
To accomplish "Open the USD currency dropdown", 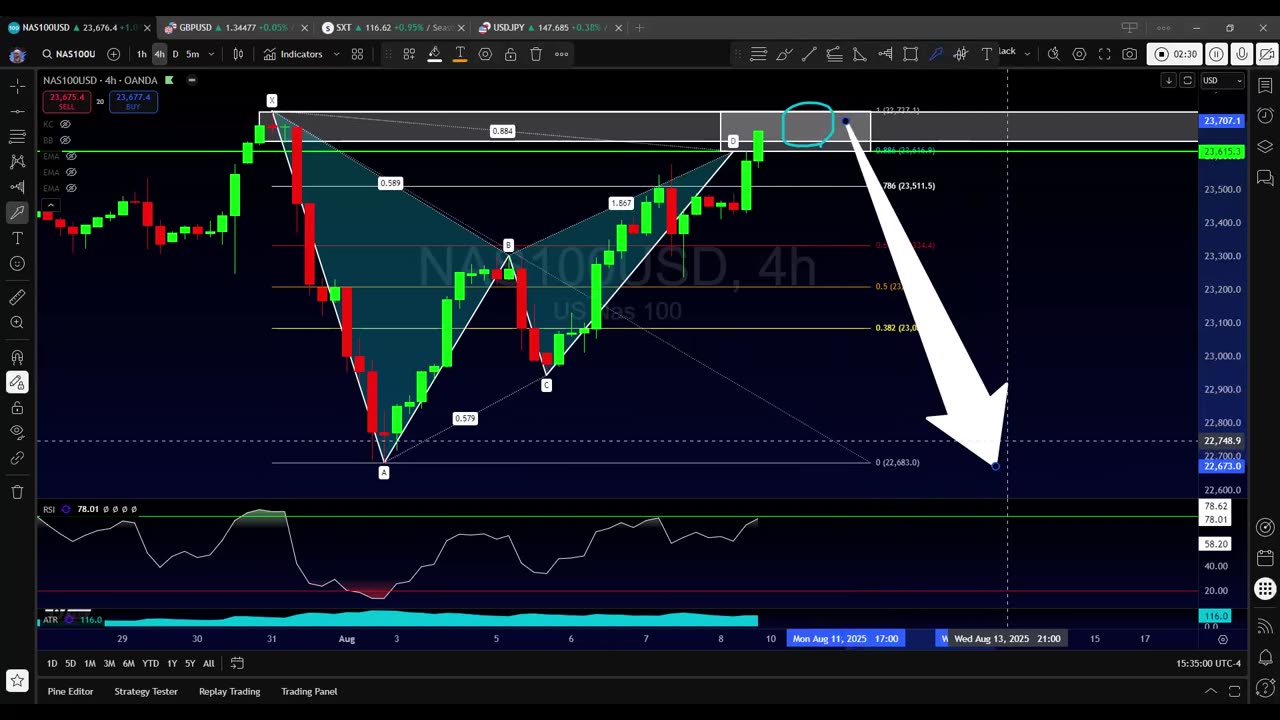I will click(1222, 80).
